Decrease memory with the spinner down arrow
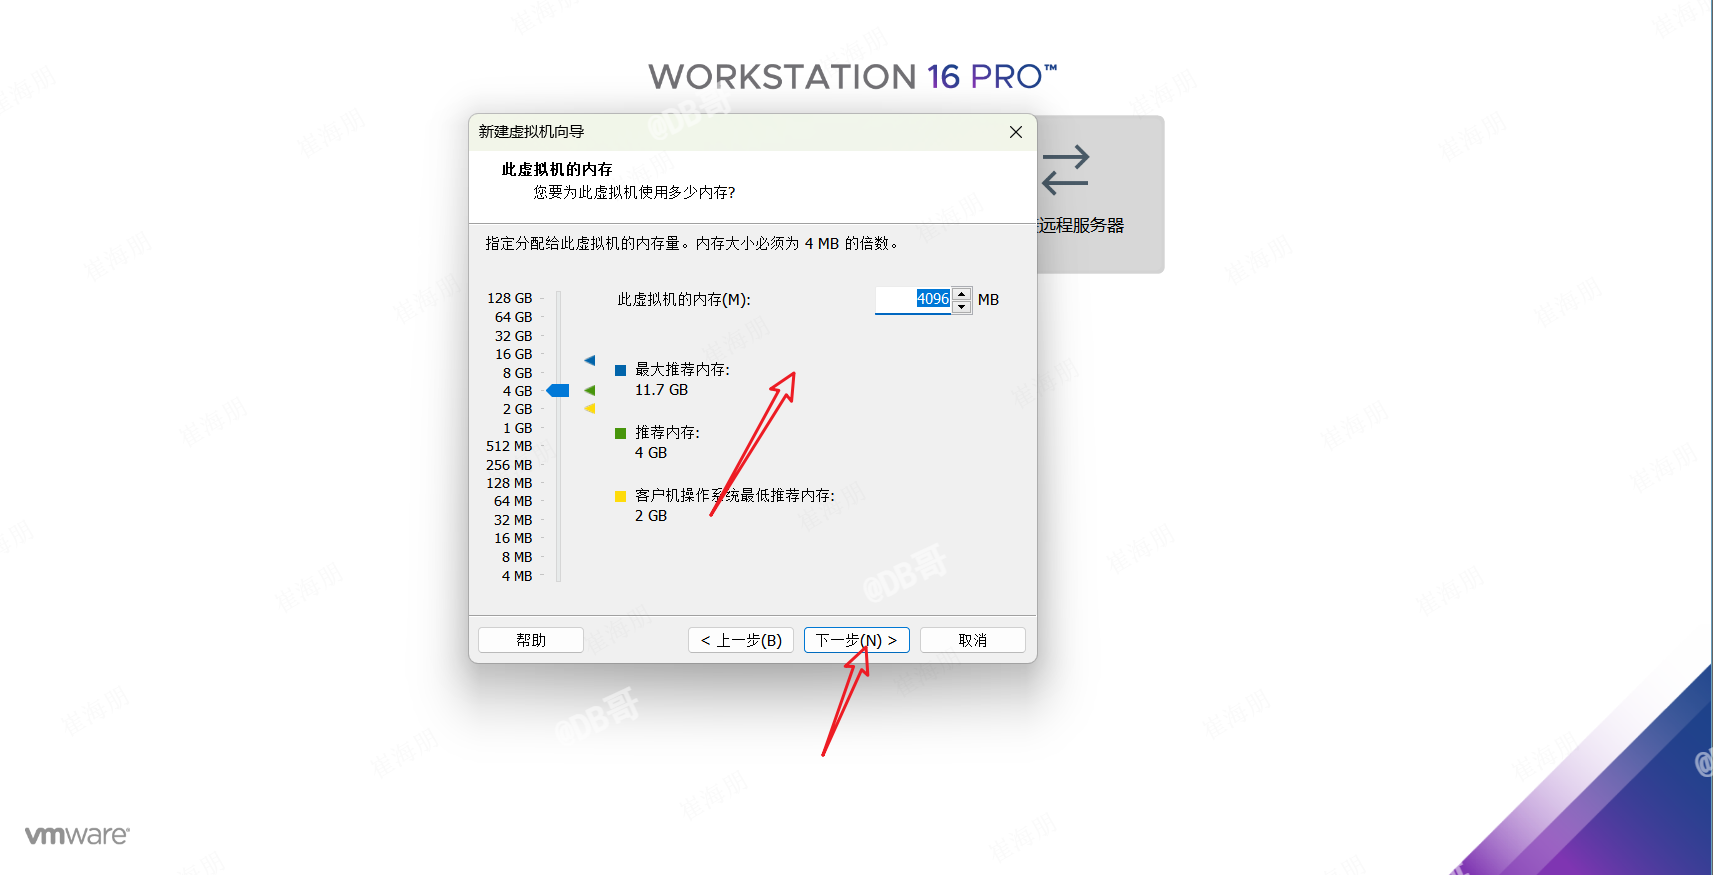Image resolution: width=1713 pixels, height=875 pixels. (x=962, y=307)
